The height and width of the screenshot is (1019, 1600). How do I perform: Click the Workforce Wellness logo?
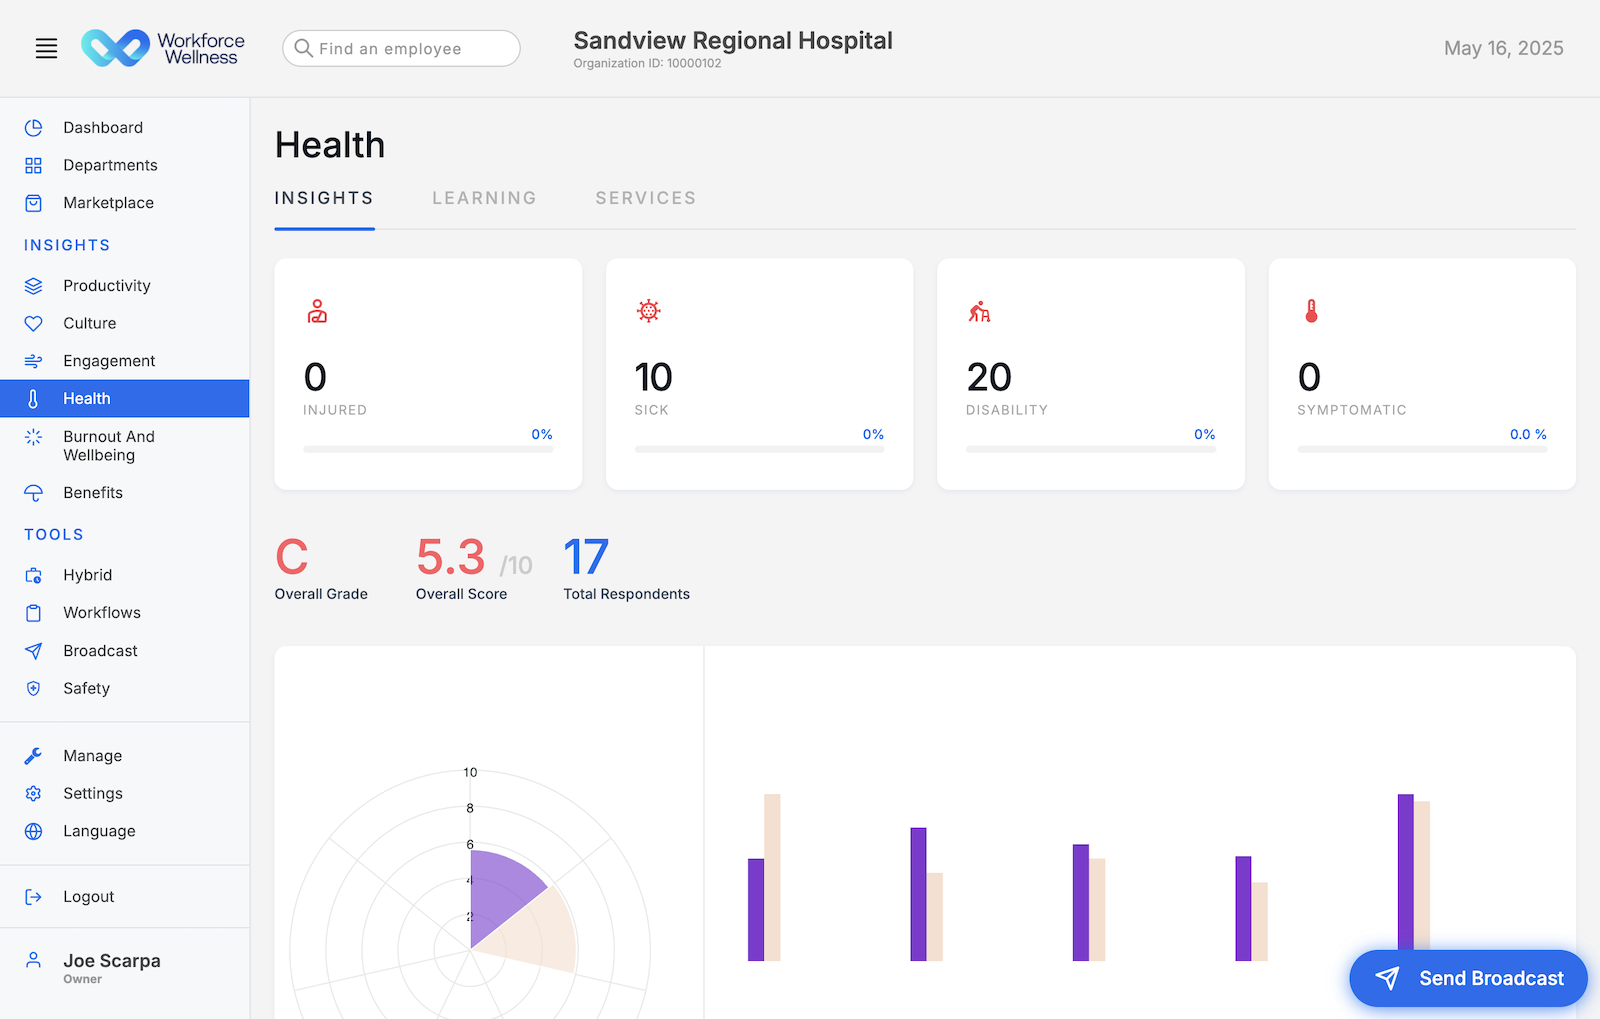(163, 47)
